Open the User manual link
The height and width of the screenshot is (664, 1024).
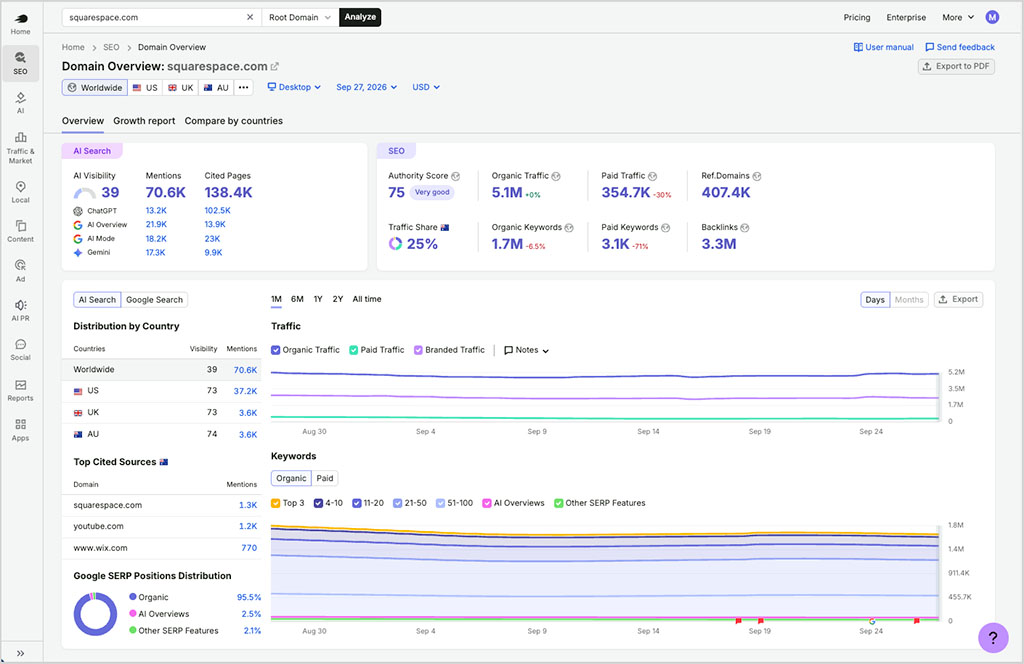pos(884,47)
